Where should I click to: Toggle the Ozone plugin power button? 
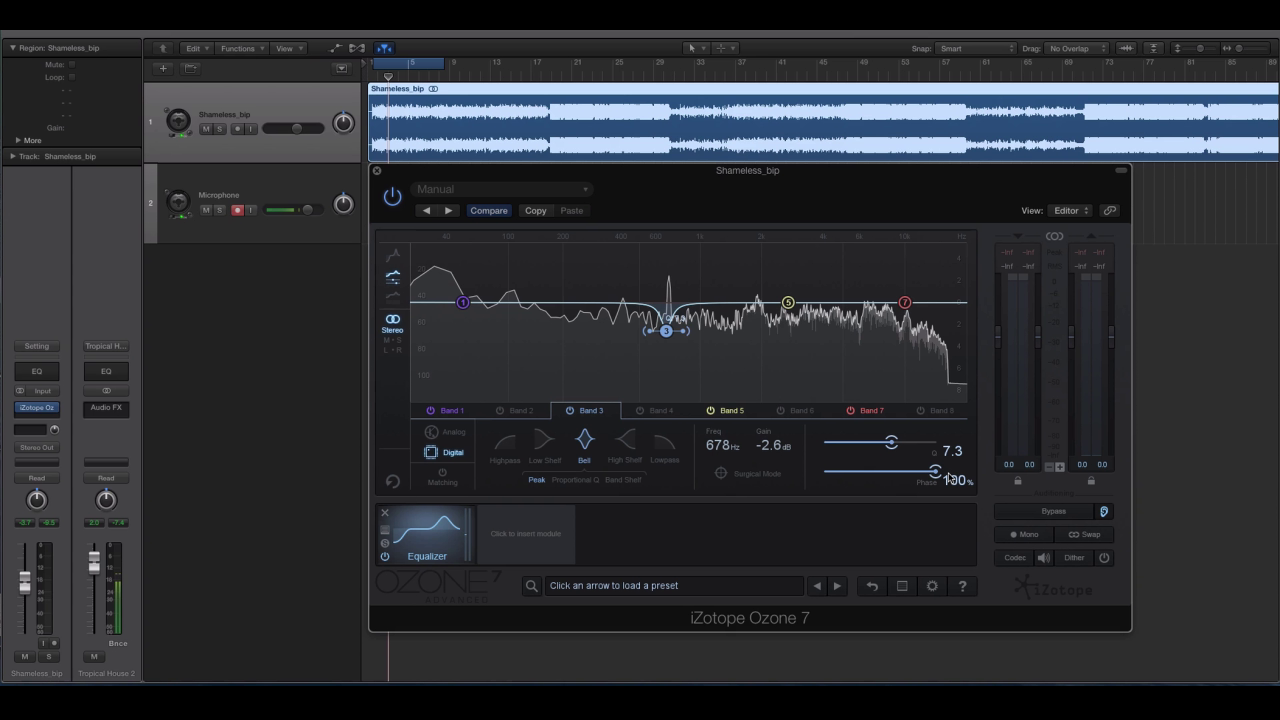tap(392, 196)
